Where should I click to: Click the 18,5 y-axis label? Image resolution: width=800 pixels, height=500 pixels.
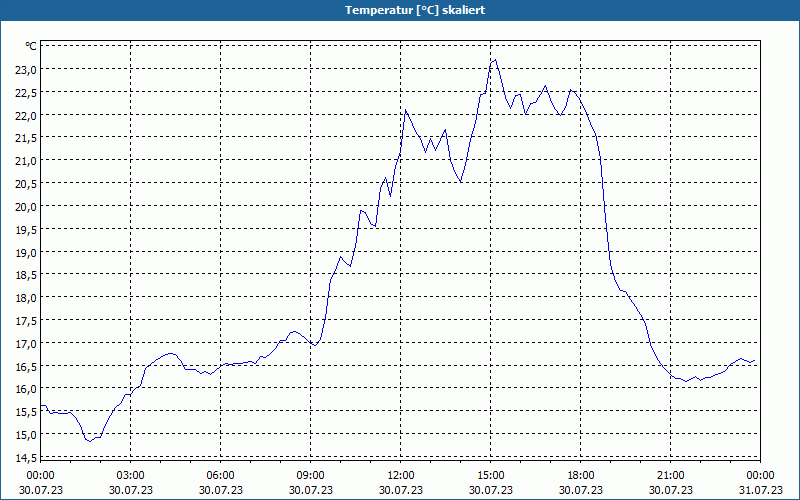[26, 275]
